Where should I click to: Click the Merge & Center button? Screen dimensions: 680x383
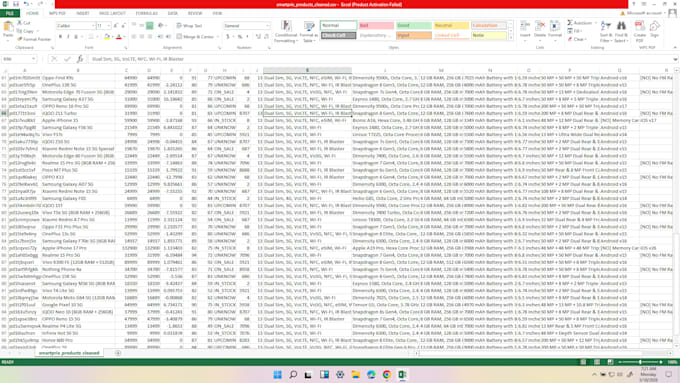(x=195, y=37)
